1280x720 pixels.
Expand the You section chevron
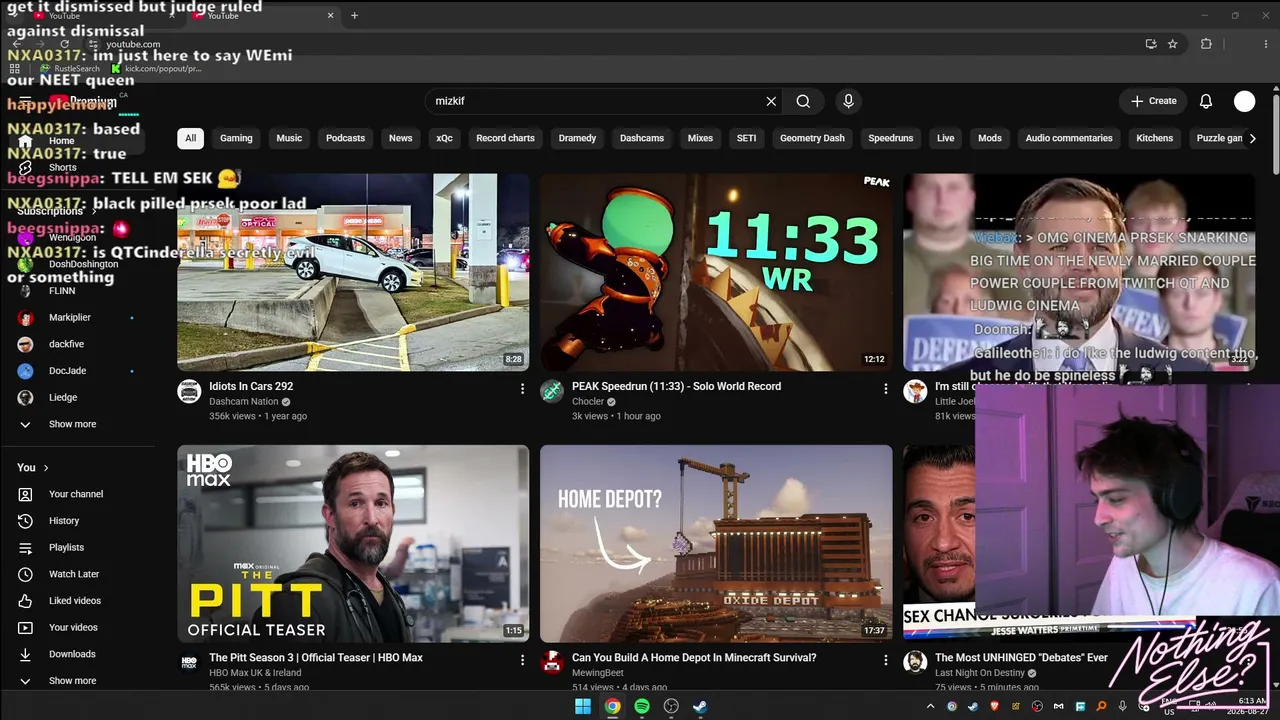[46, 467]
